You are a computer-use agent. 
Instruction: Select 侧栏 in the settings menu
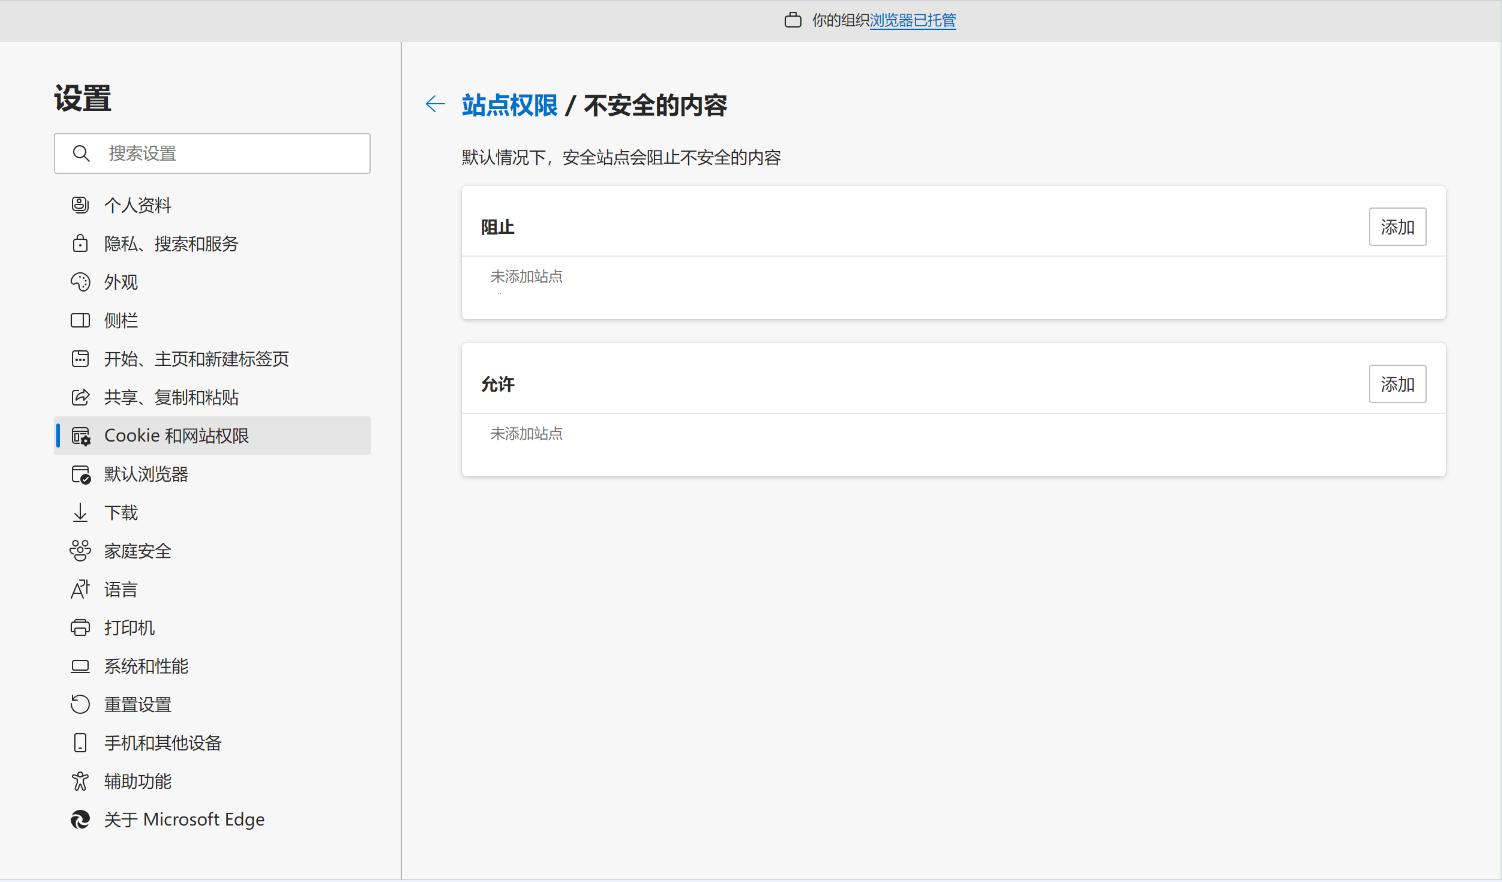(212, 320)
